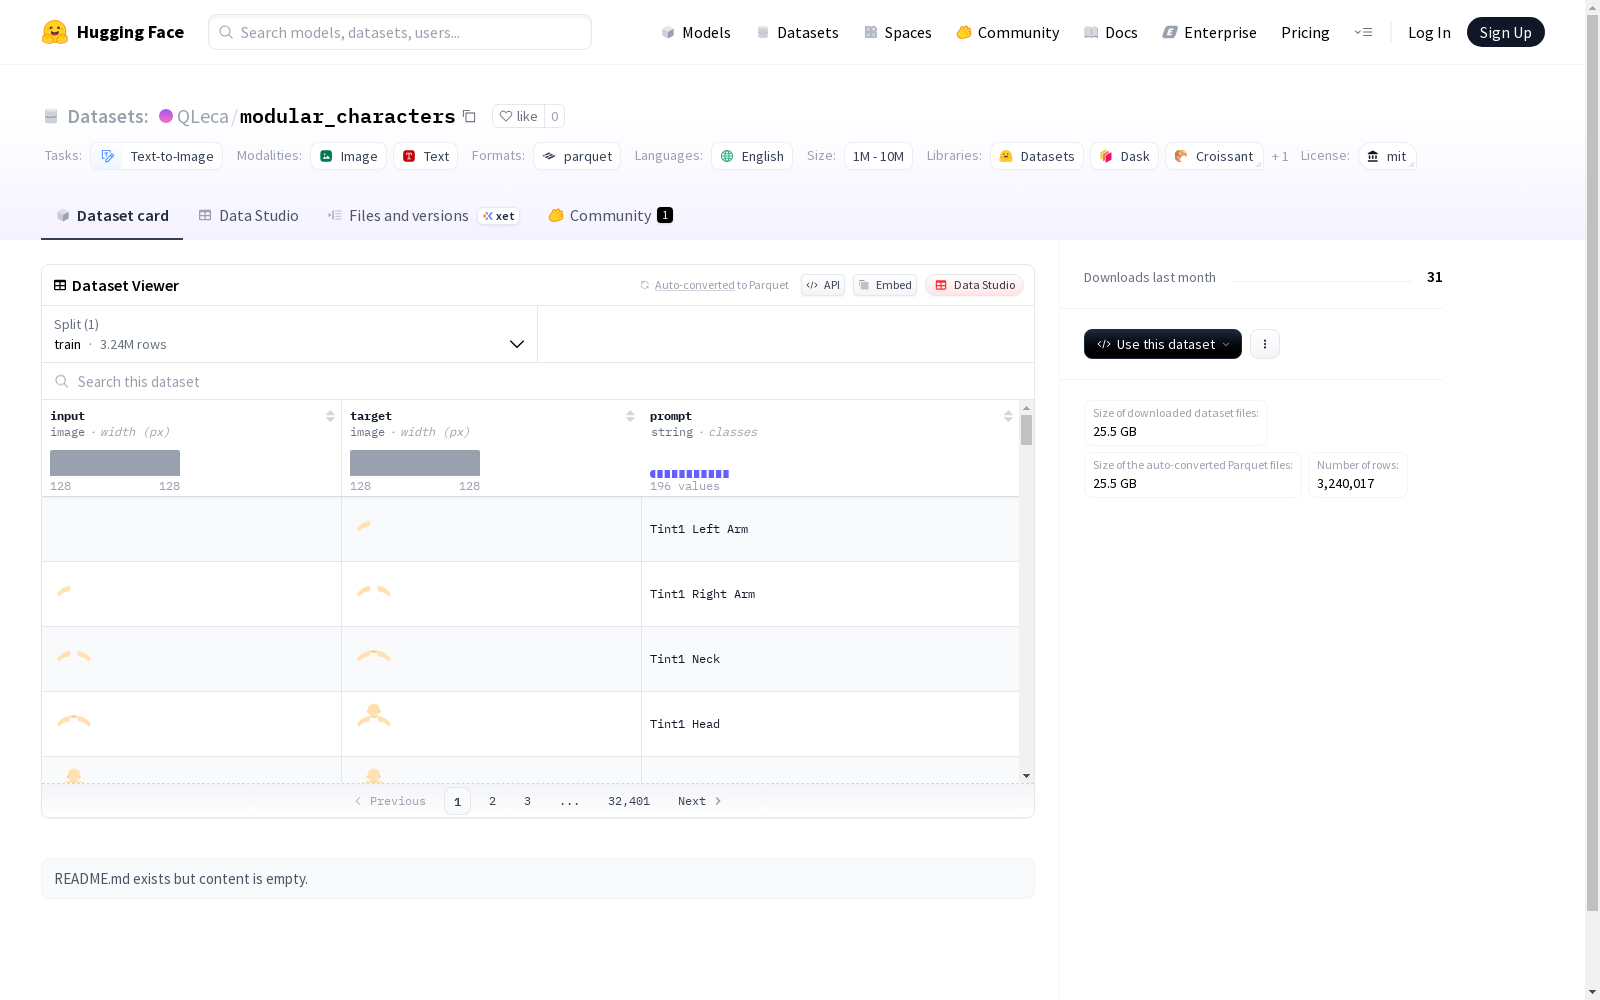The image size is (1600, 1000).
Task: Click the like count 0
Action: (555, 116)
